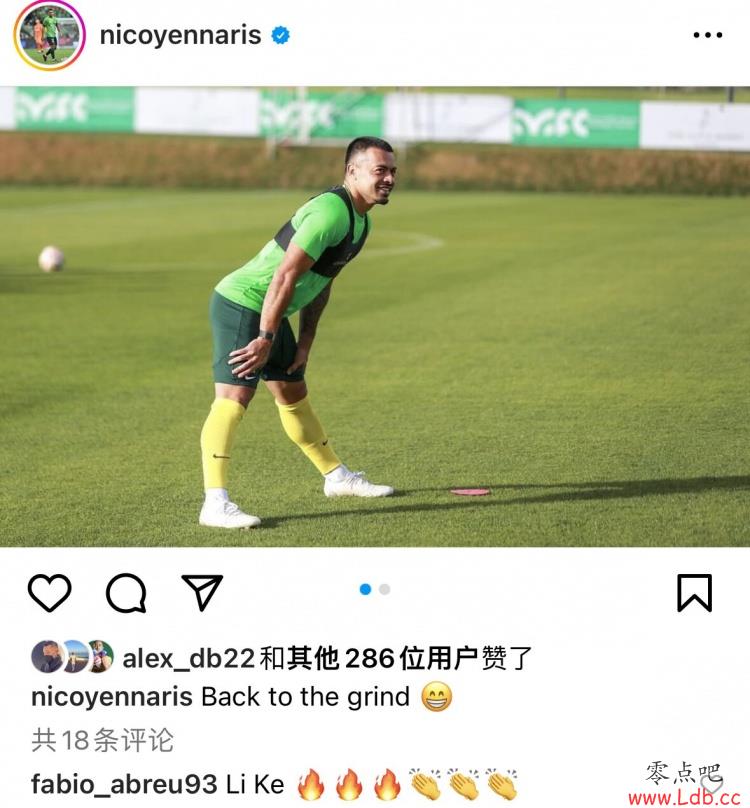Open nicoyennaris username in caption
Viewport: 750px width, 808px height.
112,697
